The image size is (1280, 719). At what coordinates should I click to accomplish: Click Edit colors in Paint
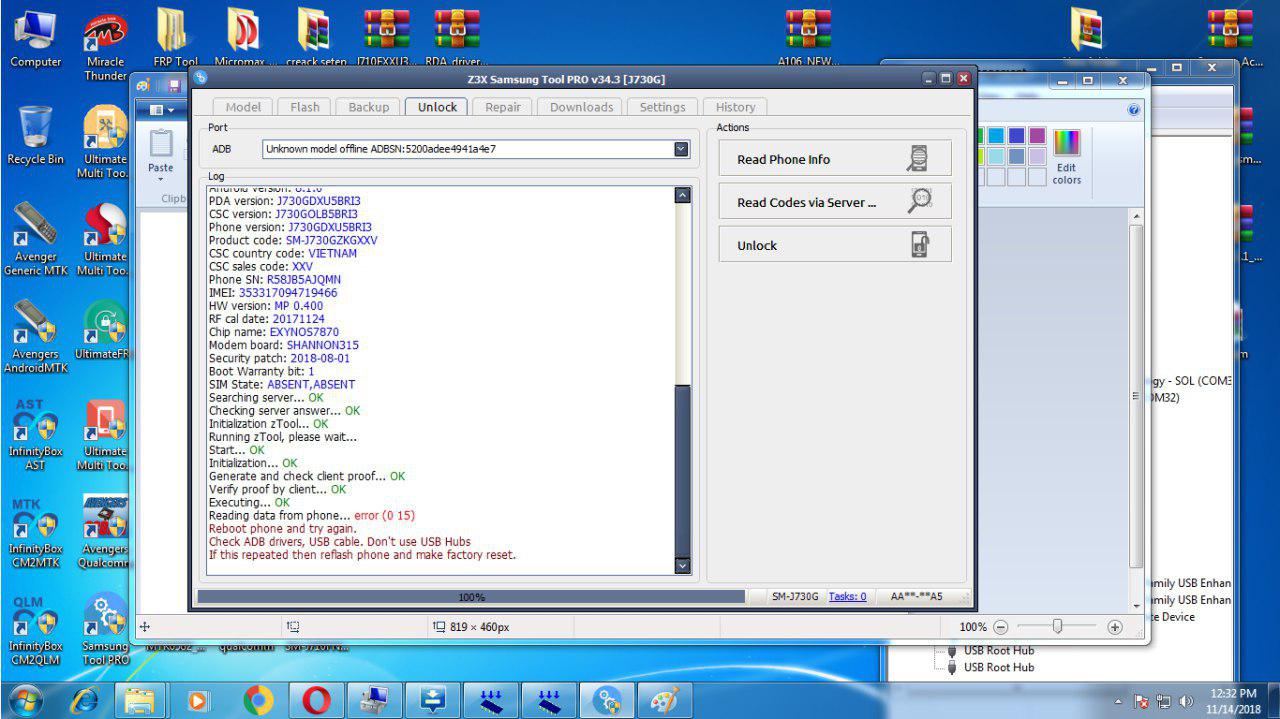[1067, 156]
